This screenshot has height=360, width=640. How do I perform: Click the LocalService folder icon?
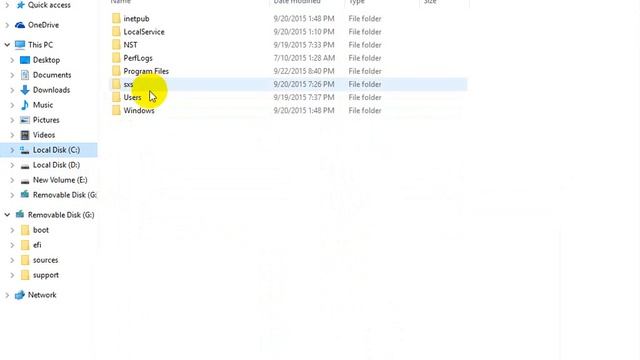click(116, 32)
